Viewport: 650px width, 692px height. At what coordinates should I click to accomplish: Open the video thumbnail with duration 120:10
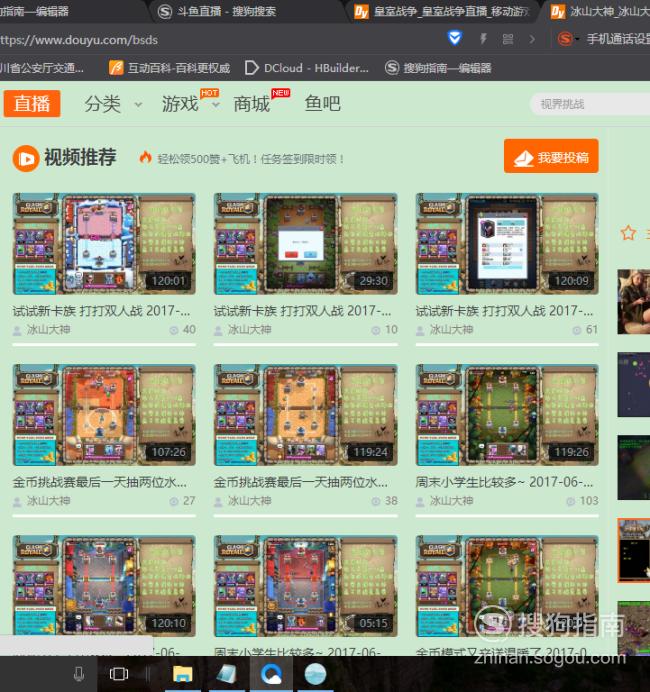tap(104, 586)
